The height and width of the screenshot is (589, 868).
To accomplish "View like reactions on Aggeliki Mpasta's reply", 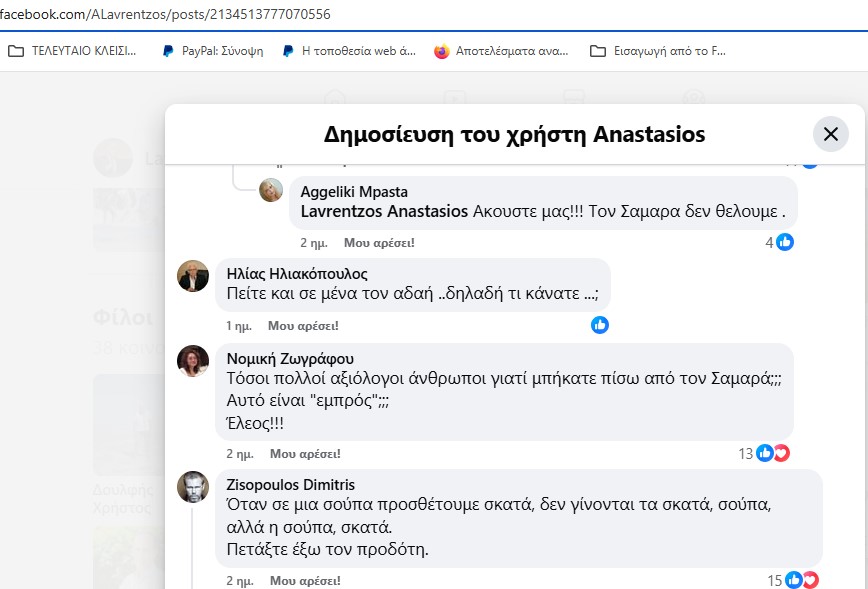I will point(779,242).
